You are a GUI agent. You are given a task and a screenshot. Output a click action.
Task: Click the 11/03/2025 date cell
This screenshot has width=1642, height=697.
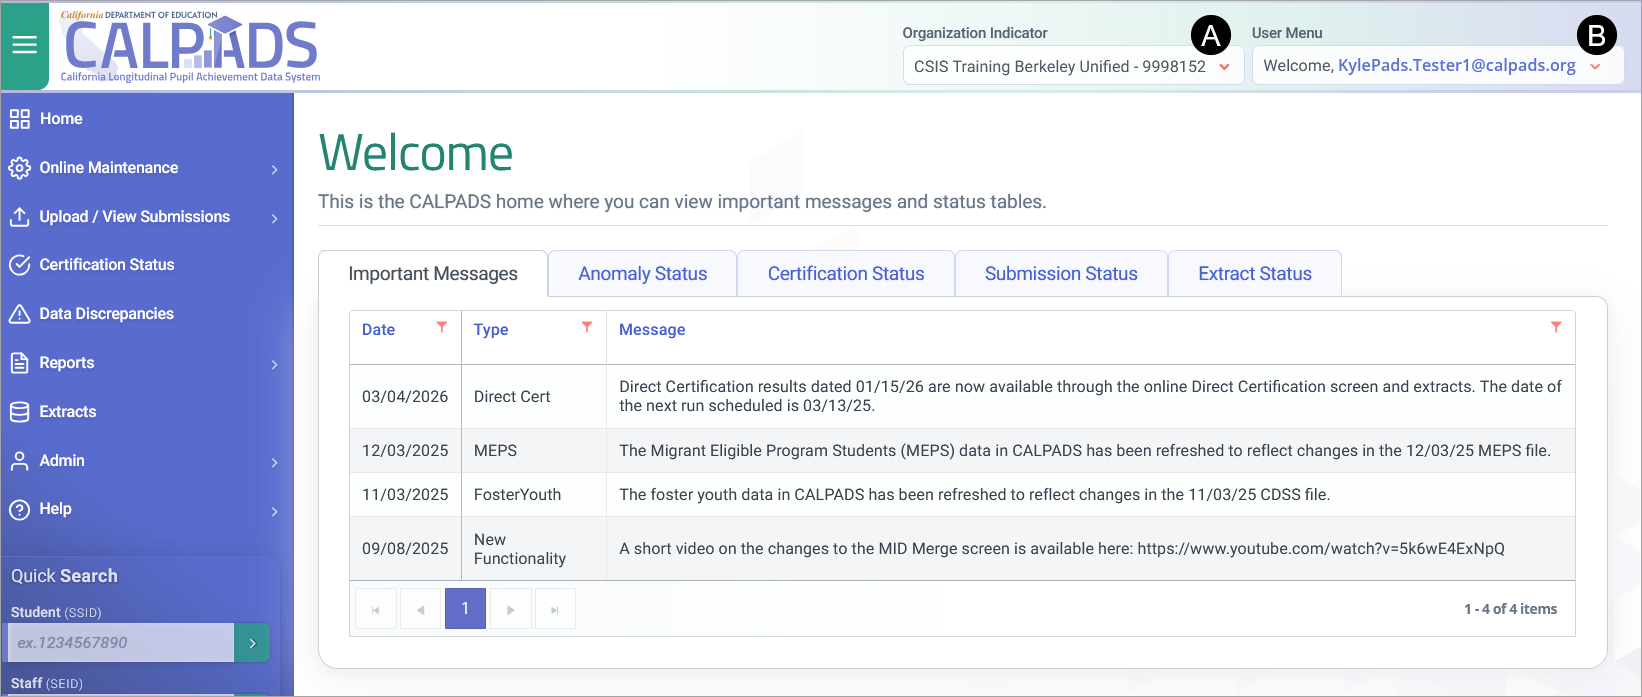pyautogui.click(x=405, y=495)
